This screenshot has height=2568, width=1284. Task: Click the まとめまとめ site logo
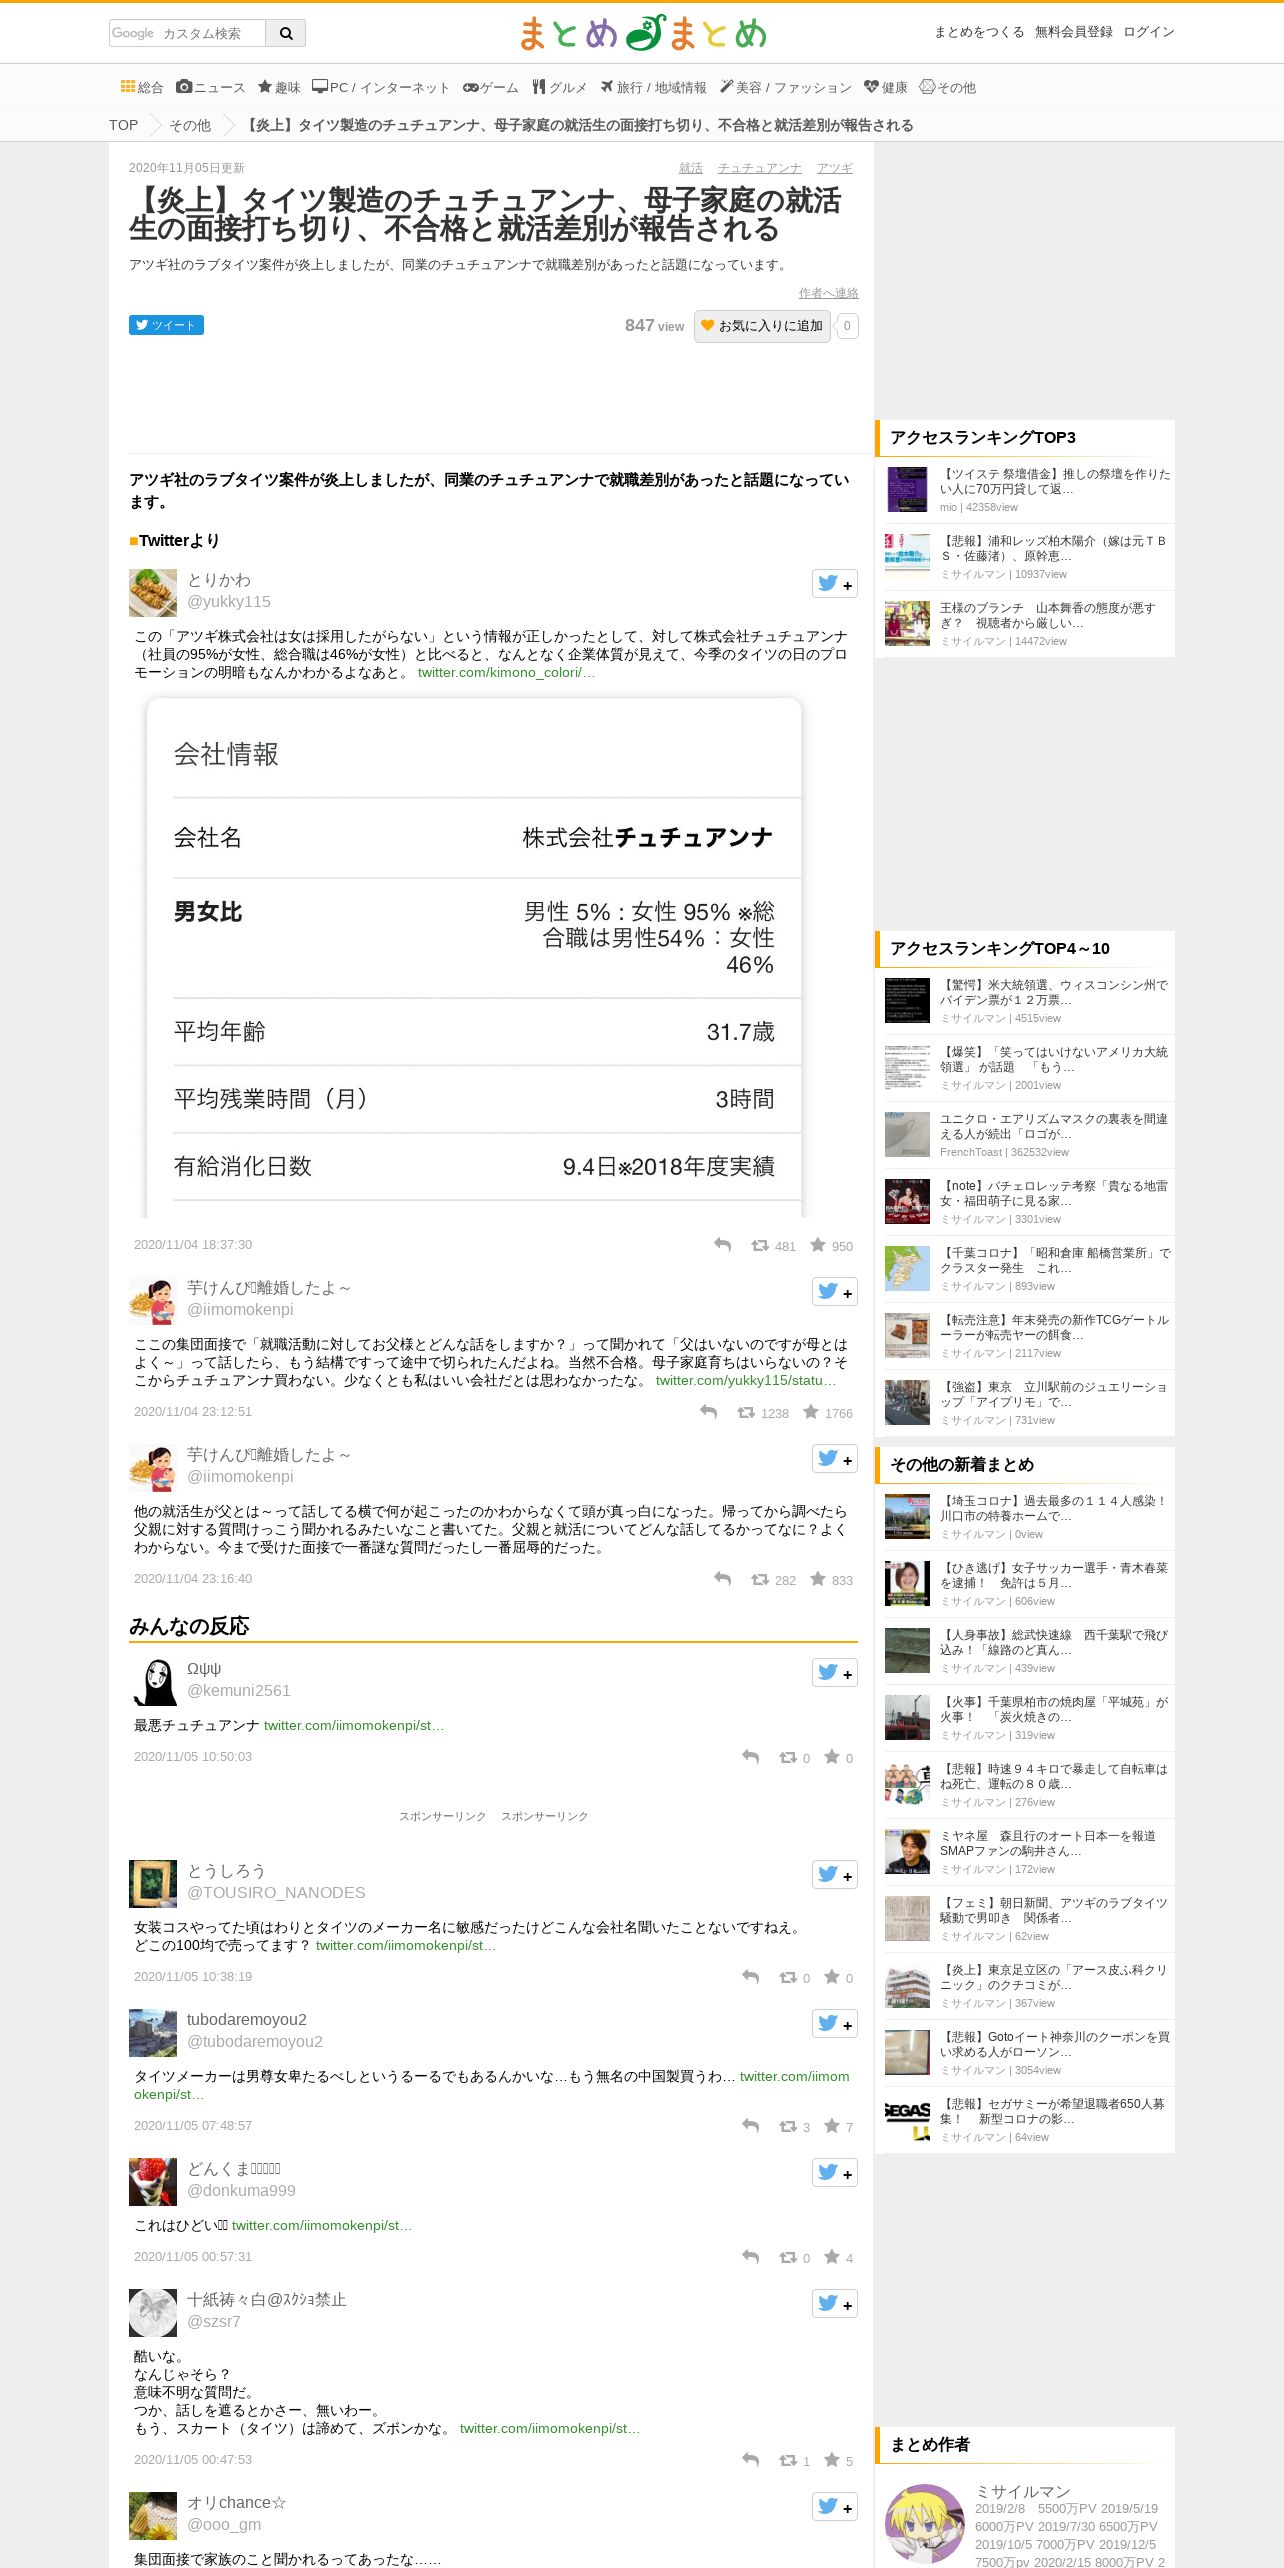(642, 33)
